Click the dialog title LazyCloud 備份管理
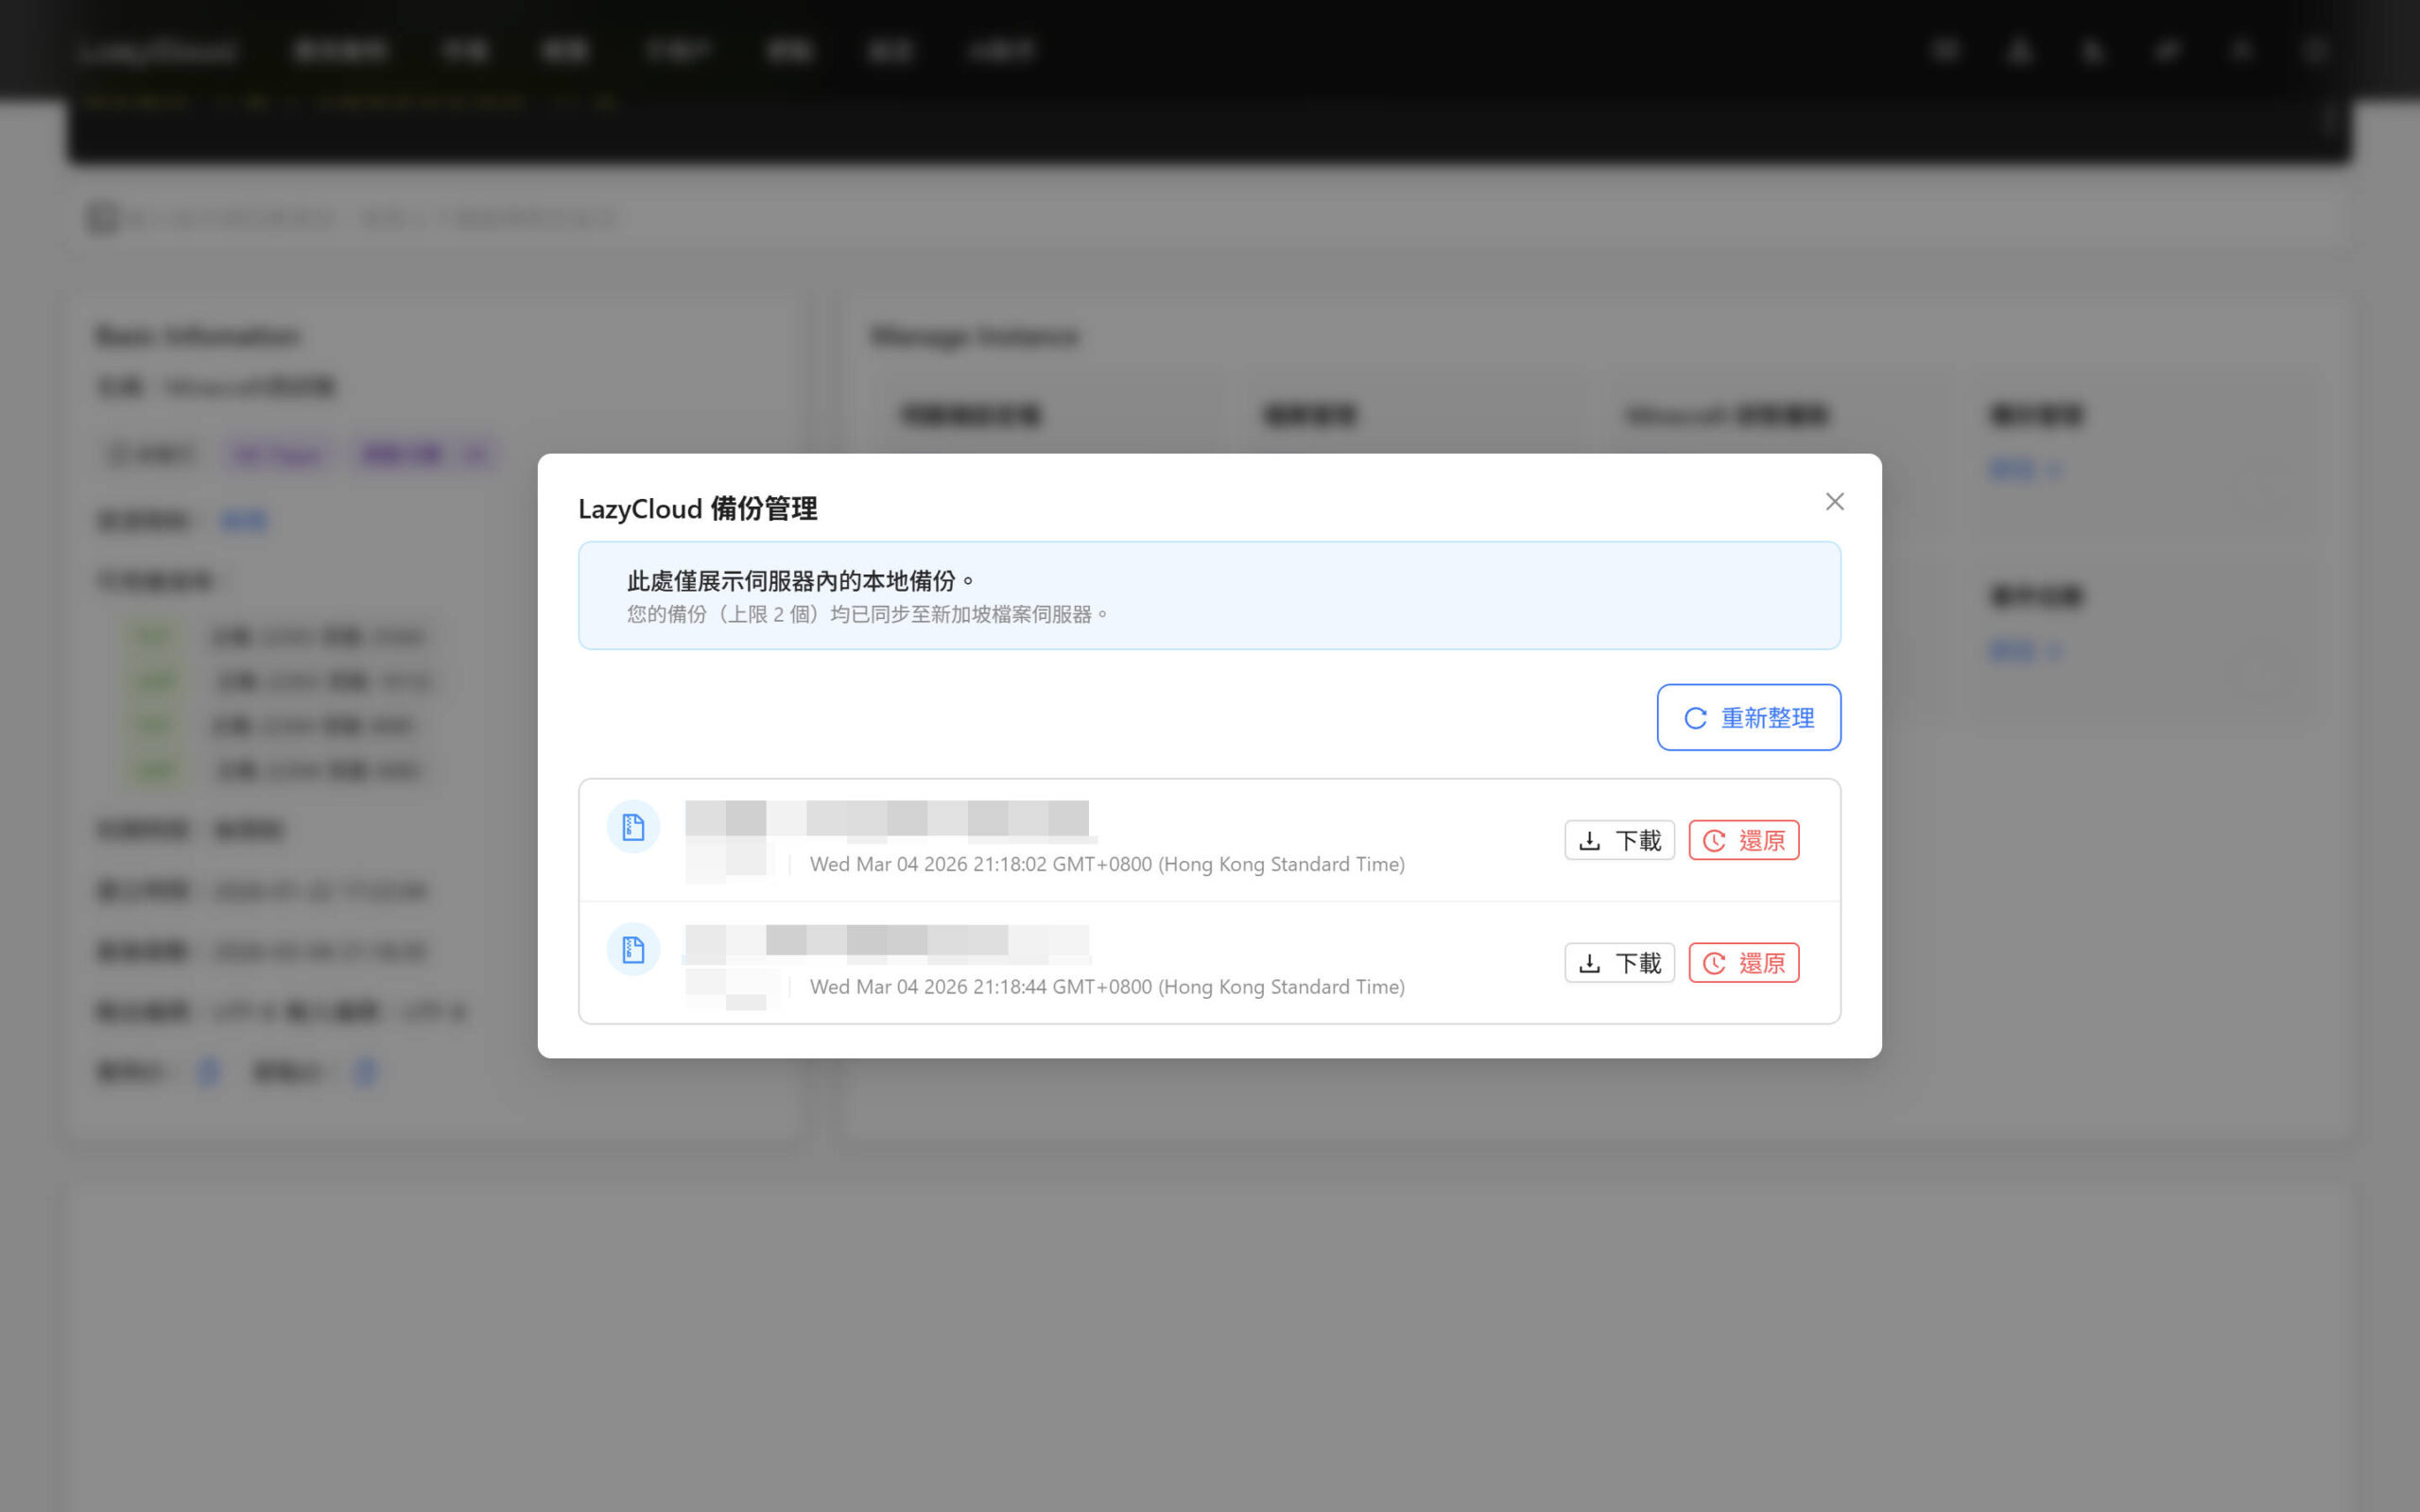Image resolution: width=2420 pixels, height=1512 pixels. (697, 509)
